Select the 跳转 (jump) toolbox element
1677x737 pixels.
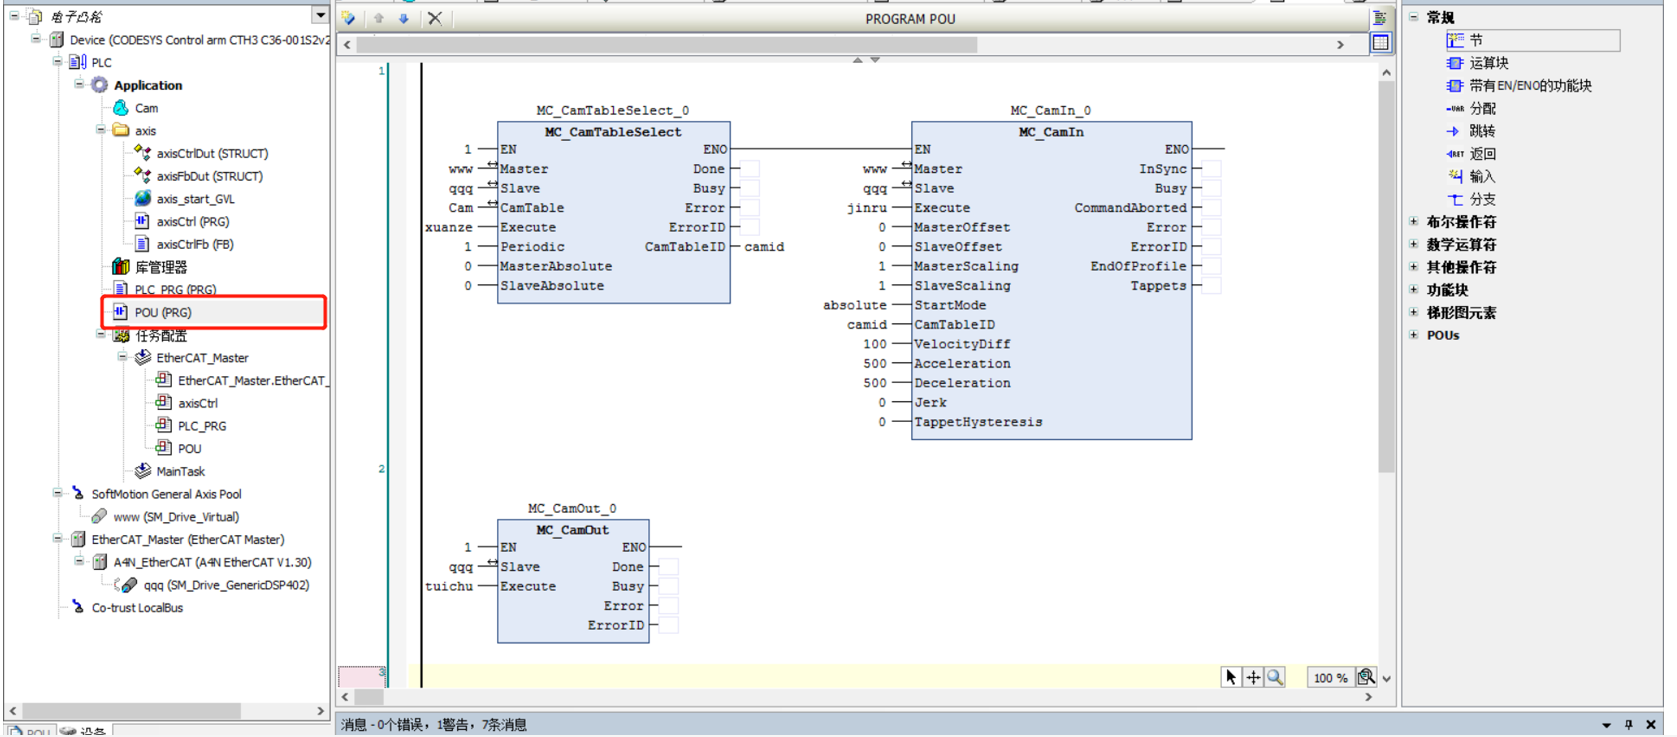click(x=1471, y=131)
